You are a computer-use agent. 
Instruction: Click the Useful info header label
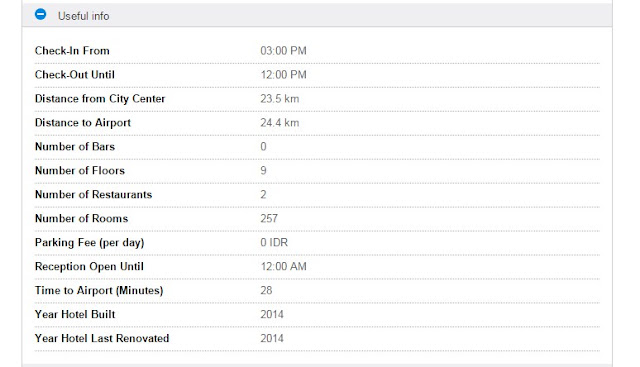point(83,16)
